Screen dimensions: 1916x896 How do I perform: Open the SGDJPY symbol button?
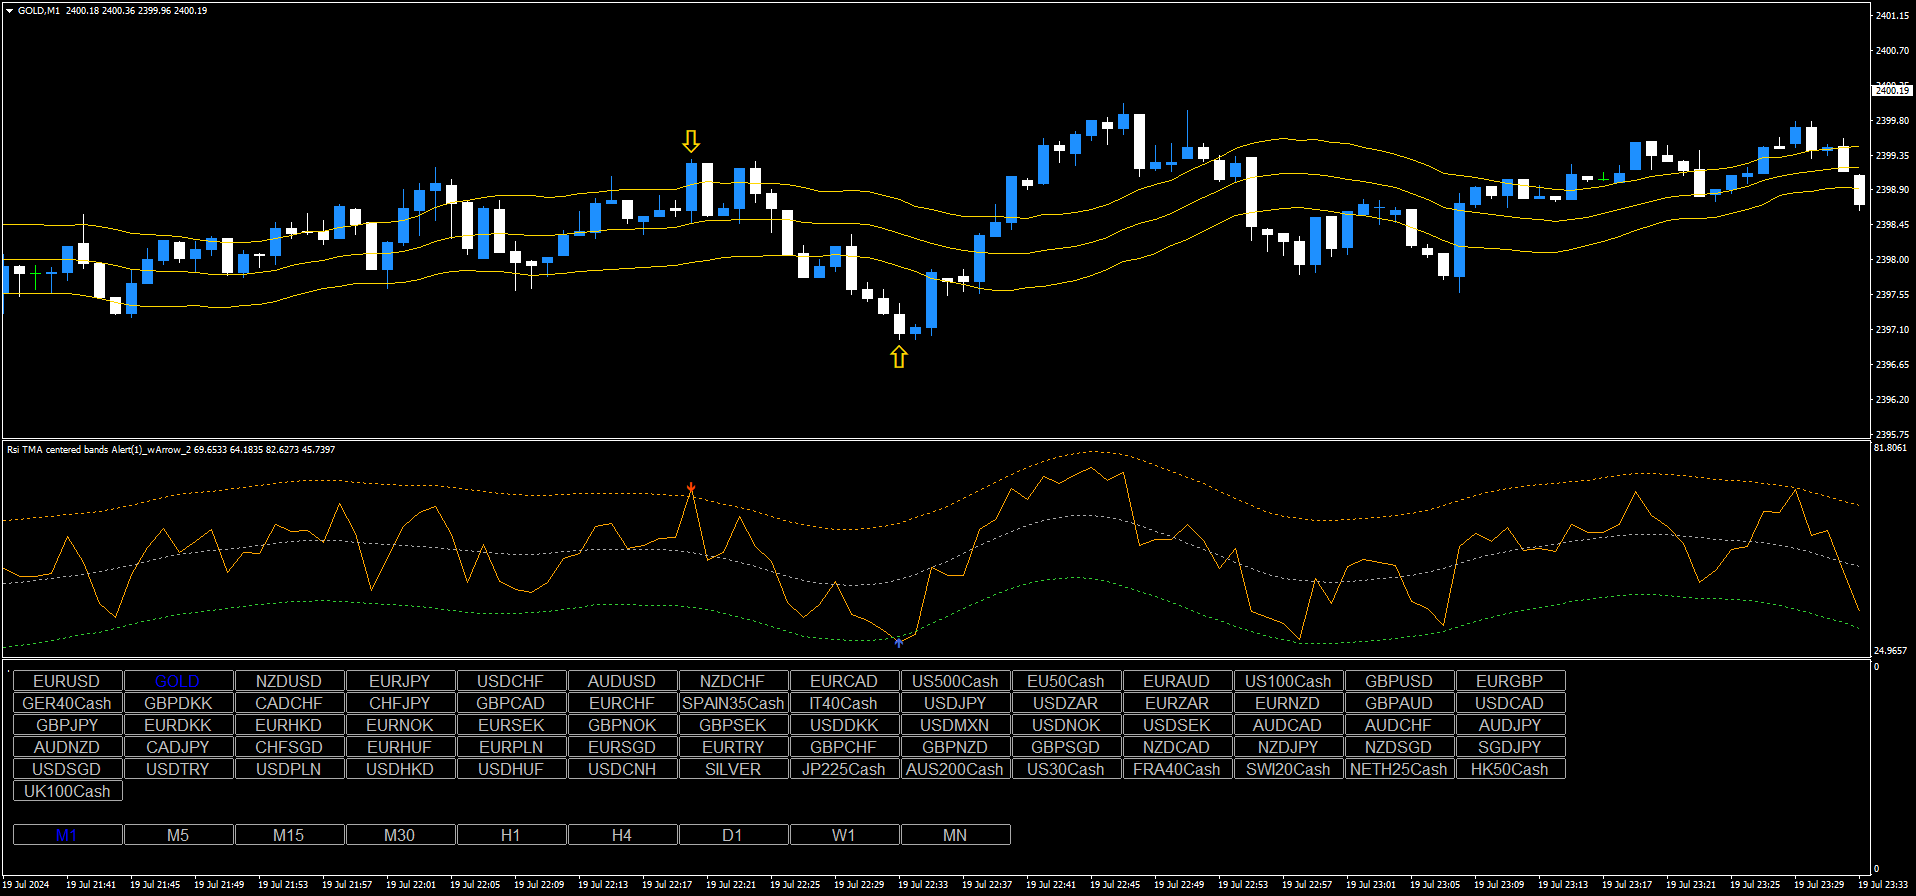click(1510, 747)
